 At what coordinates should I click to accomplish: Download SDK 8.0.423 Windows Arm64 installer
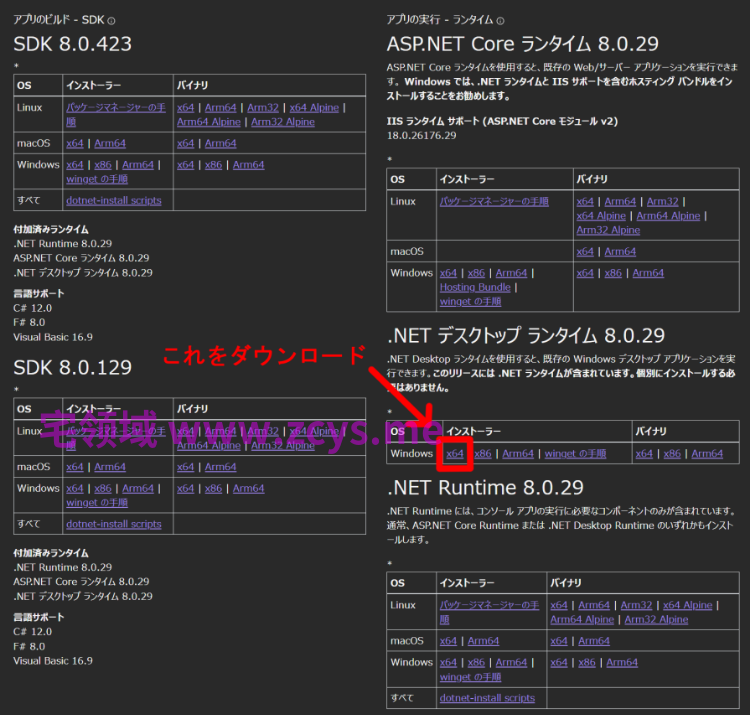click(x=138, y=165)
